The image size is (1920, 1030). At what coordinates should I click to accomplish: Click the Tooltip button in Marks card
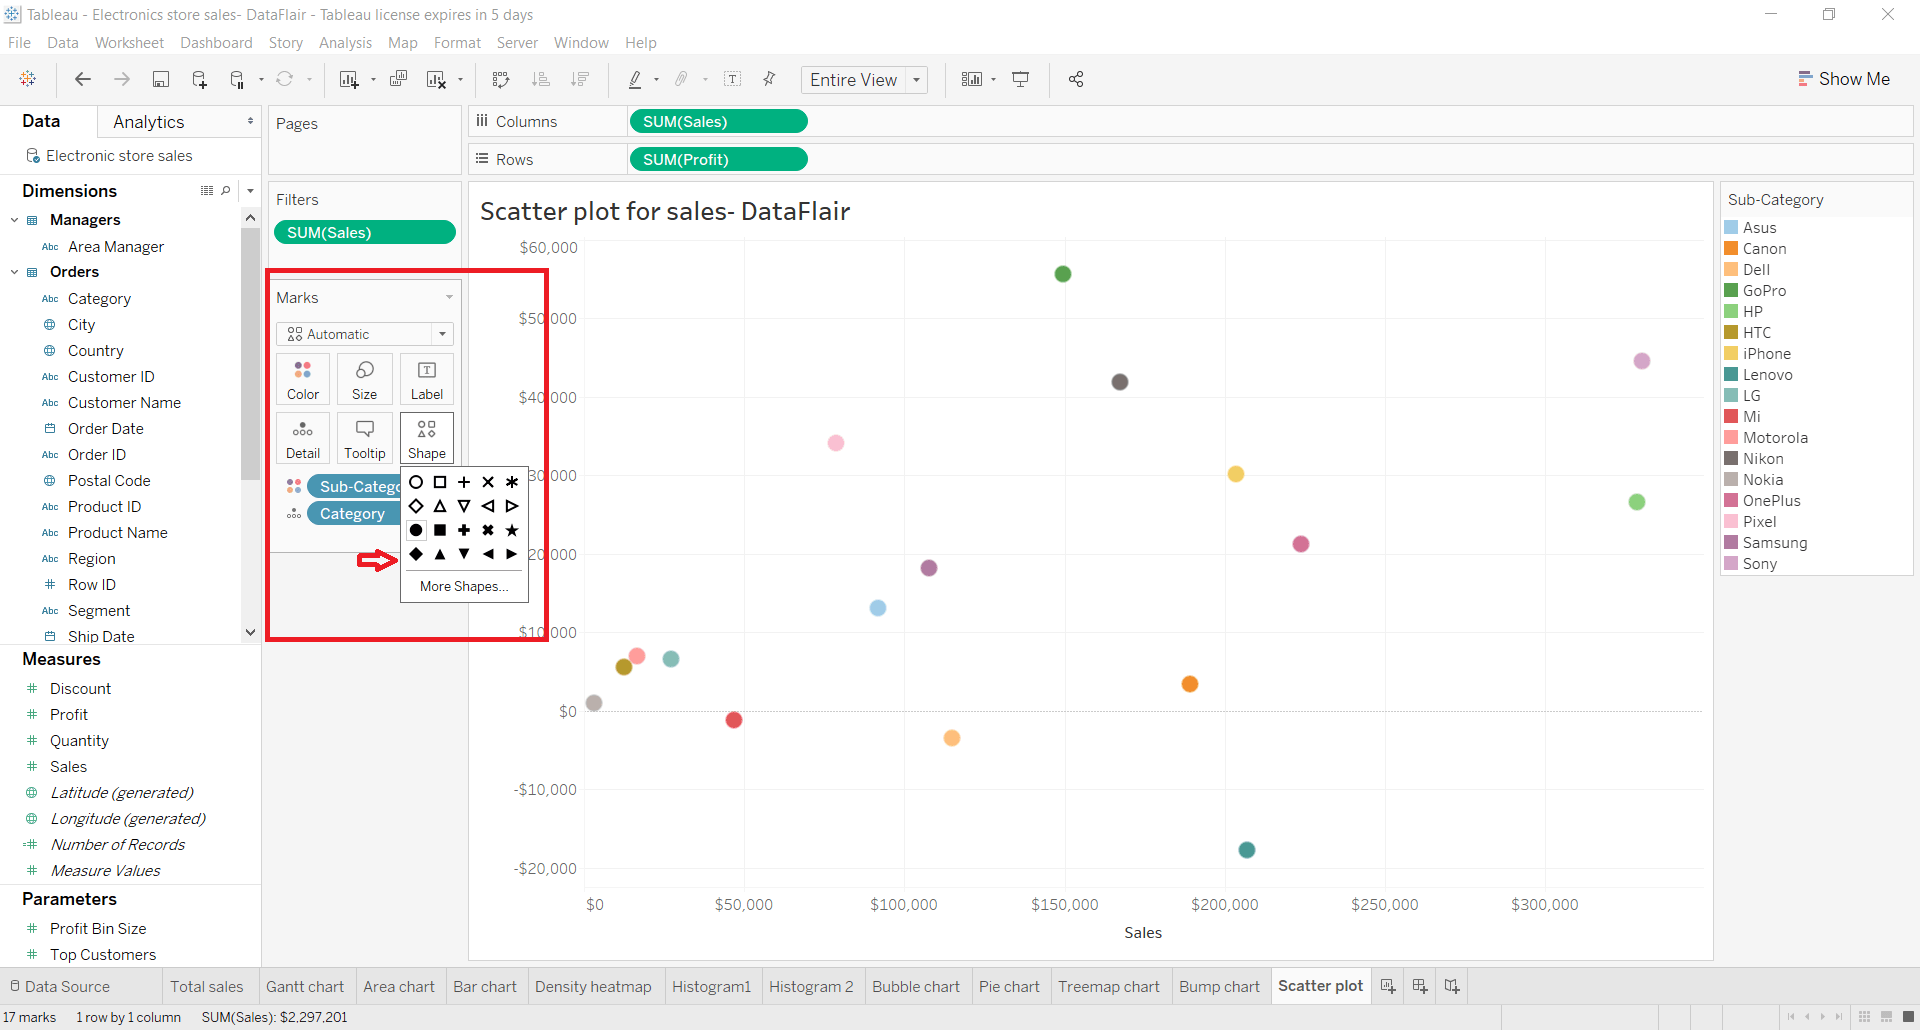click(364, 437)
